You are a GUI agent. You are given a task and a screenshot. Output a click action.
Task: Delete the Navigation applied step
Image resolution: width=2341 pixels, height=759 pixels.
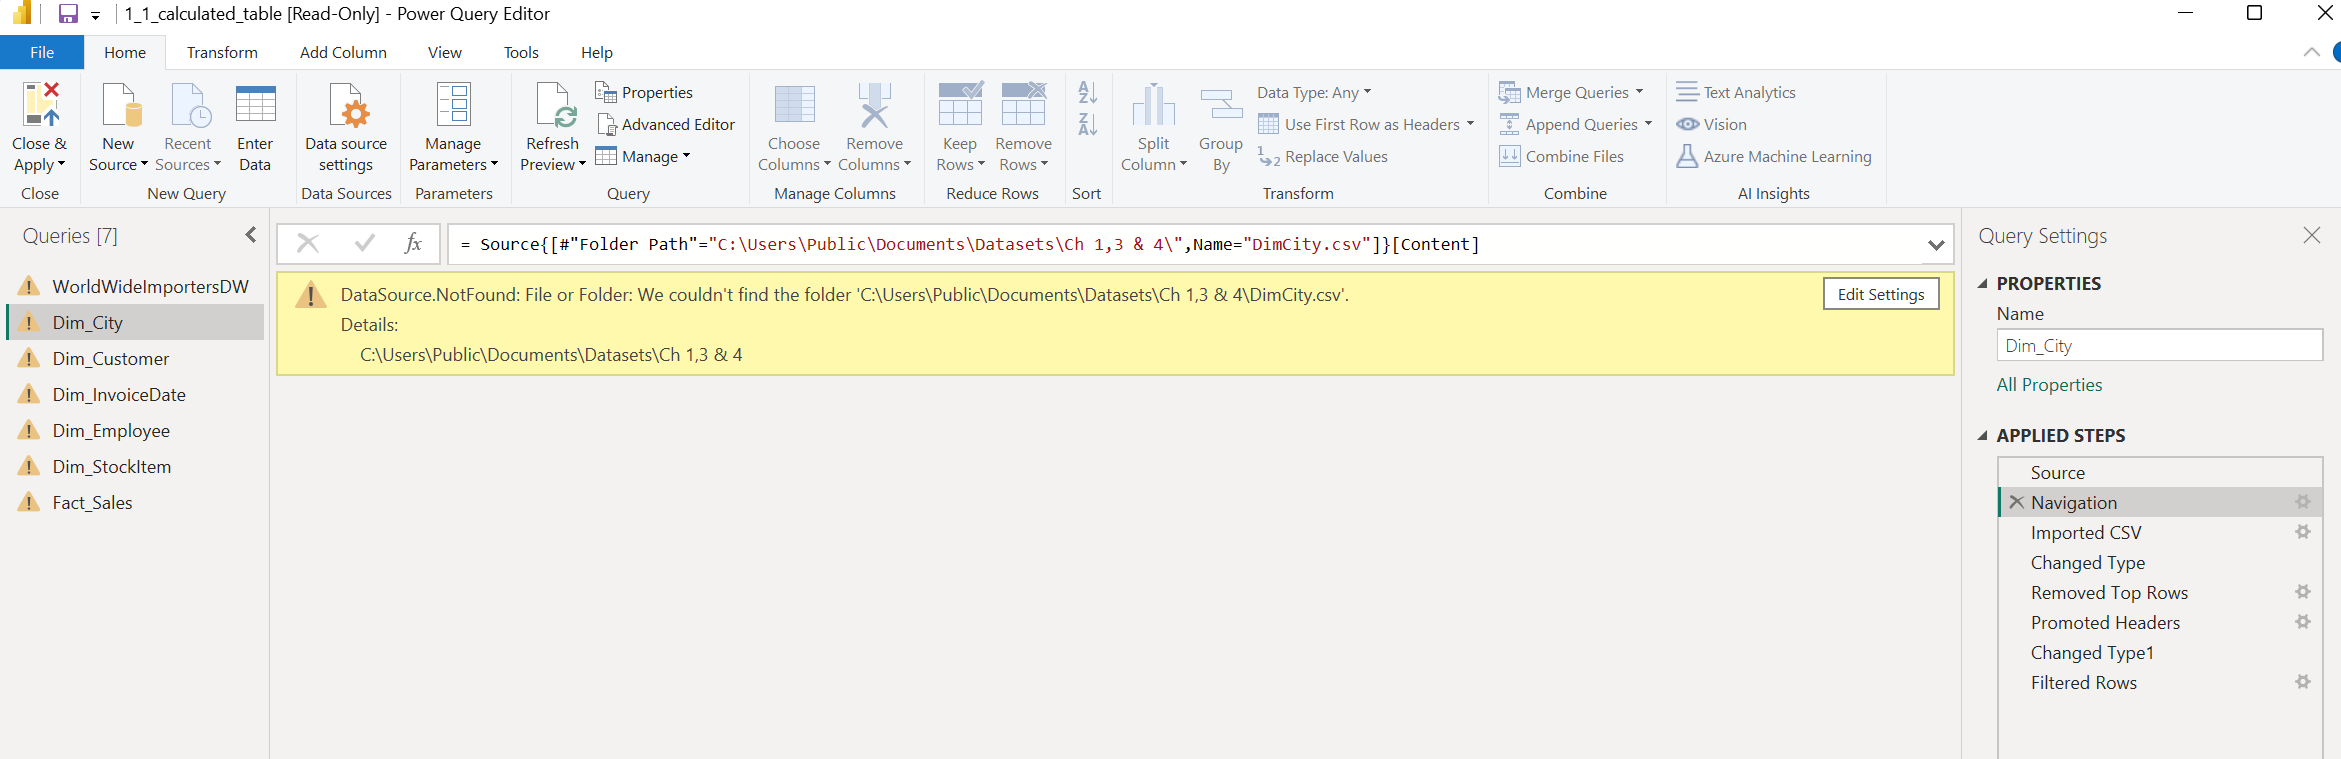click(x=2016, y=502)
